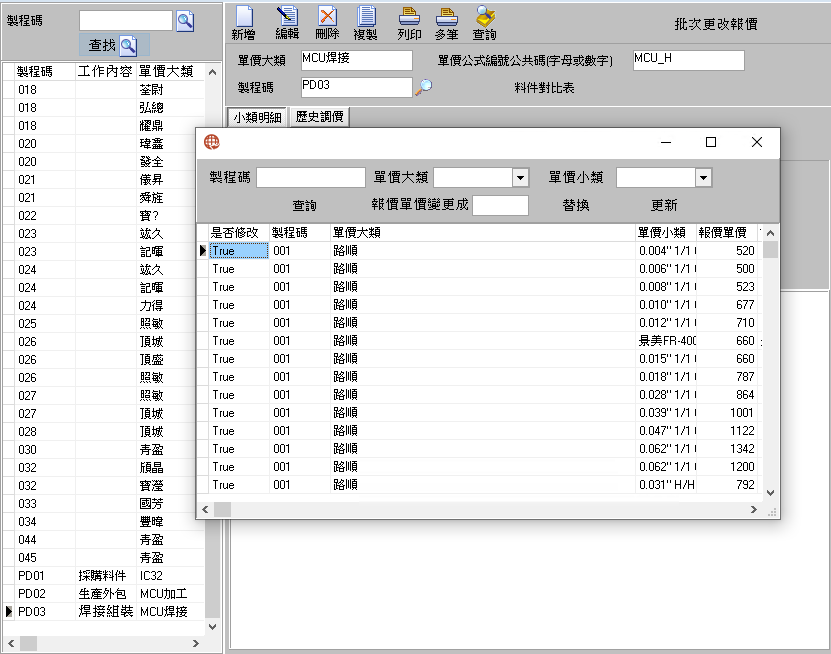Click the magnifier lookup icon beside PD03

[423, 86]
